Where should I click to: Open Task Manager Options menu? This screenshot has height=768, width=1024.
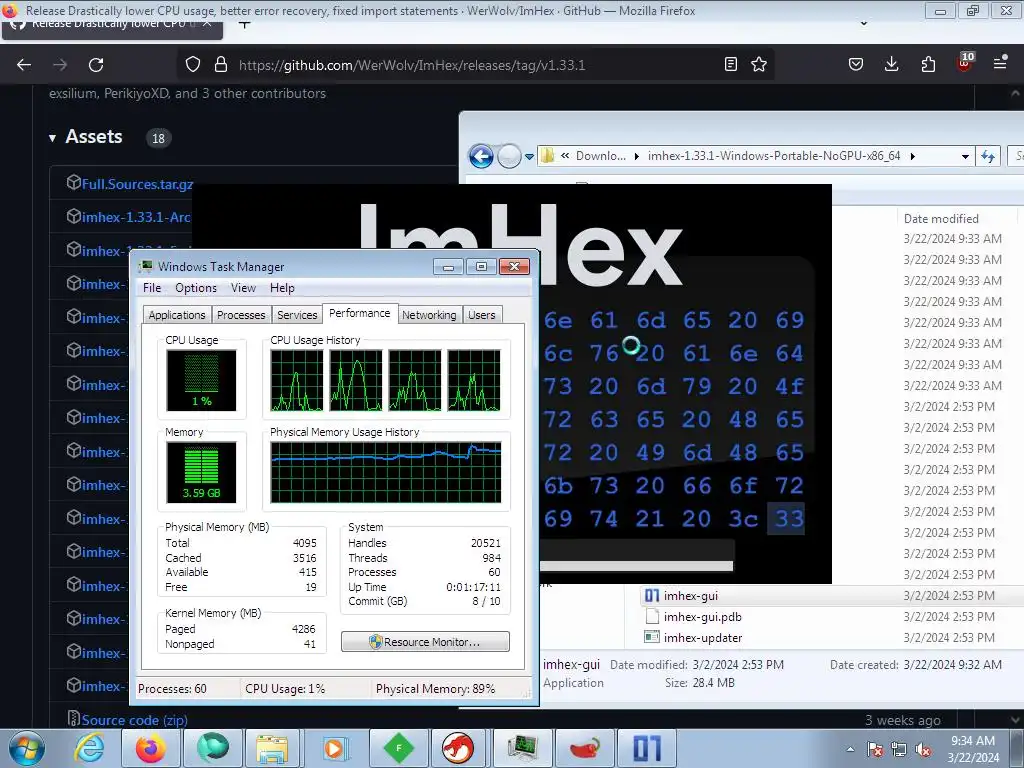tap(196, 288)
